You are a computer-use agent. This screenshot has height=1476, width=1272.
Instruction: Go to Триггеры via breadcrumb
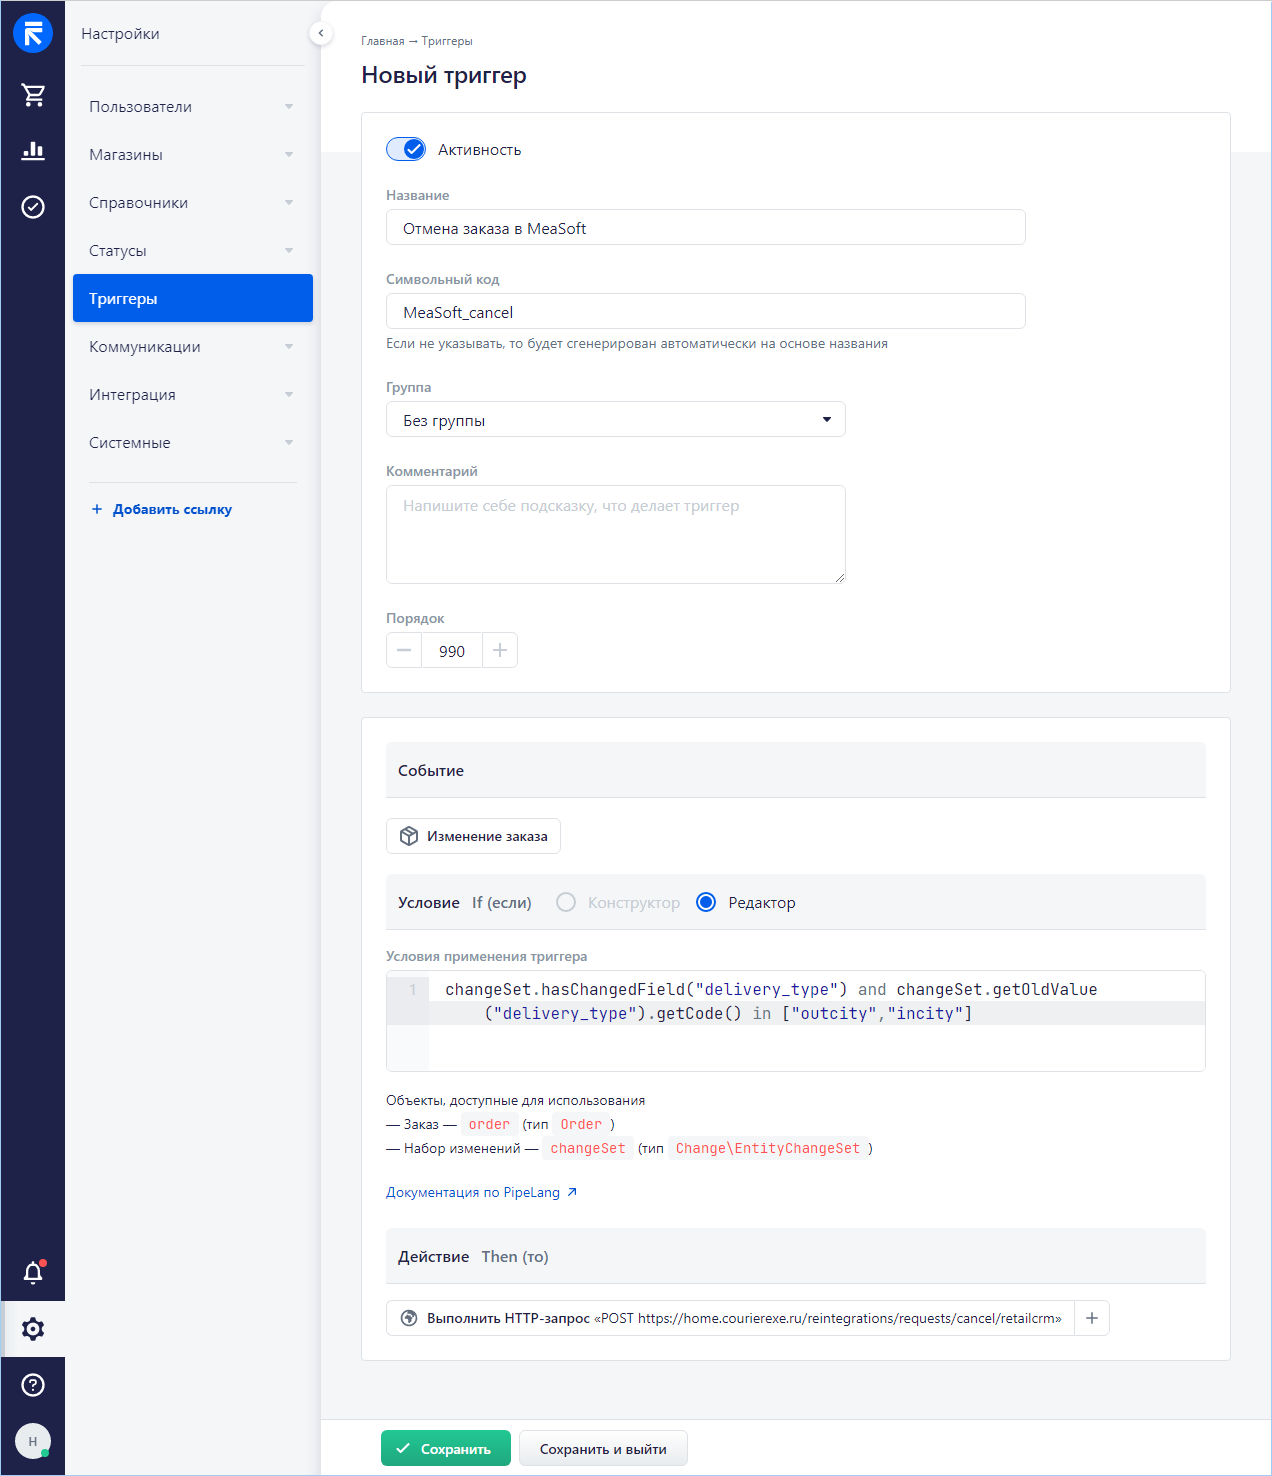[447, 41]
